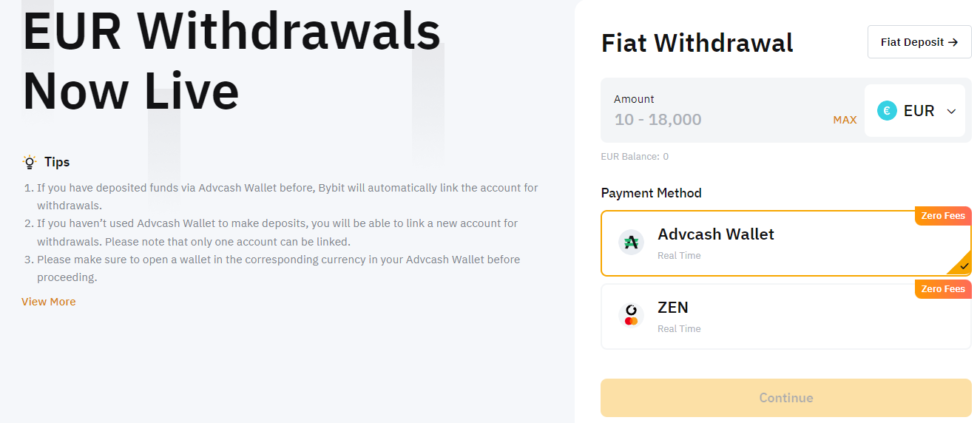Open the EUR currency dropdown

[915, 111]
